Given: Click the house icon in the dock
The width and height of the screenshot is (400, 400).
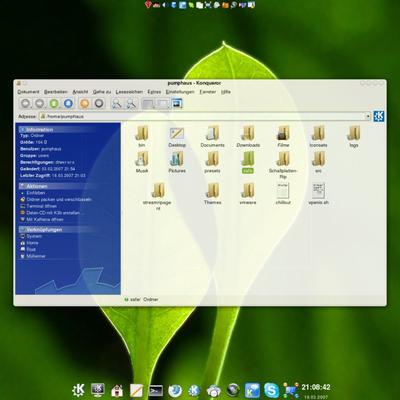Looking at the screenshot, I should tap(117, 391).
